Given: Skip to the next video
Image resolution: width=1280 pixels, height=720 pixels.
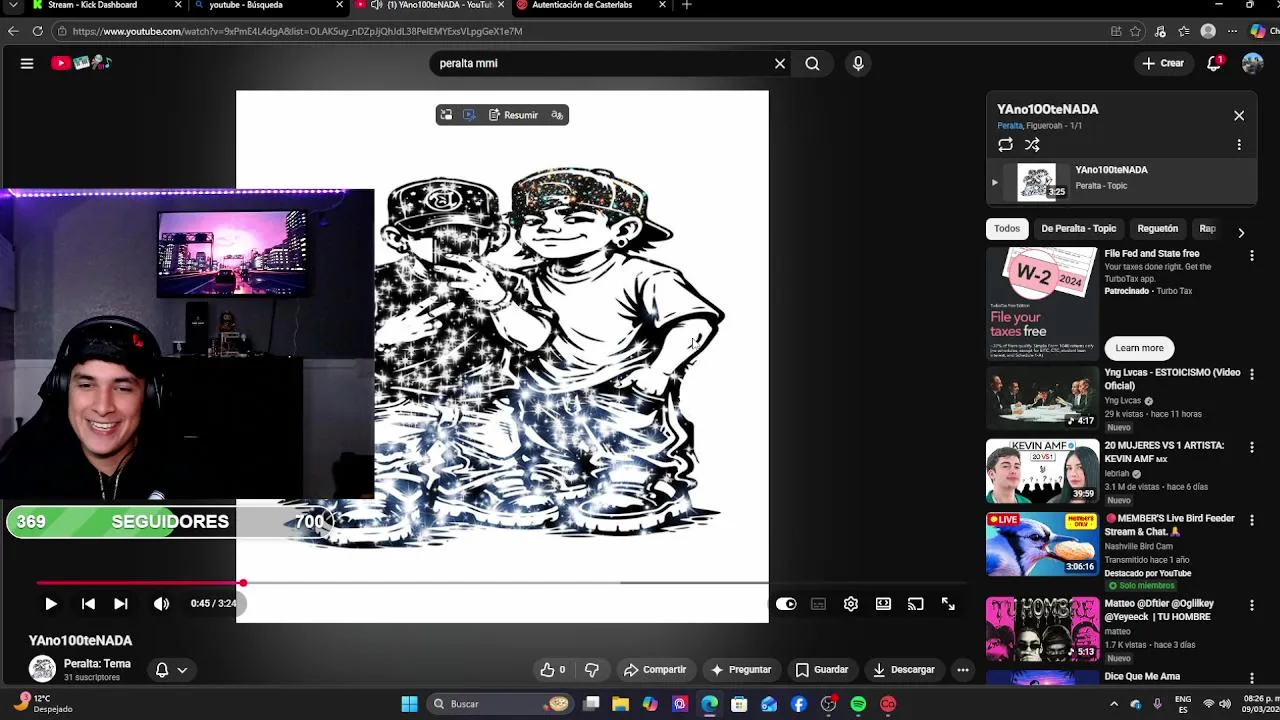Looking at the screenshot, I should pyautogui.click(x=120, y=604).
